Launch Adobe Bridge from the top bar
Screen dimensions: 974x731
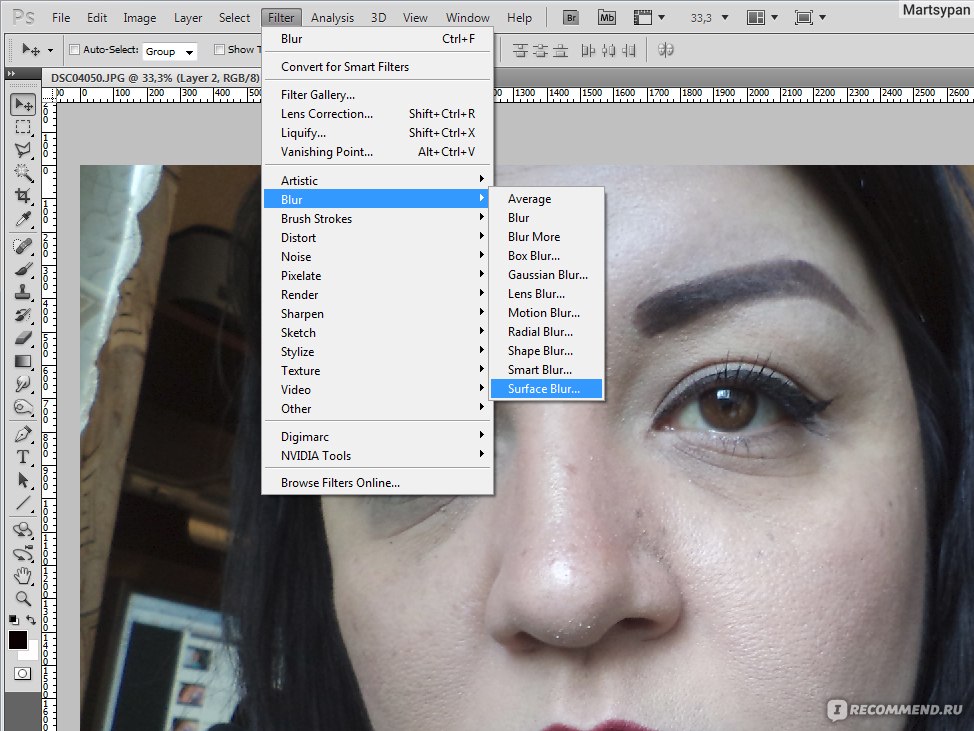[571, 17]
